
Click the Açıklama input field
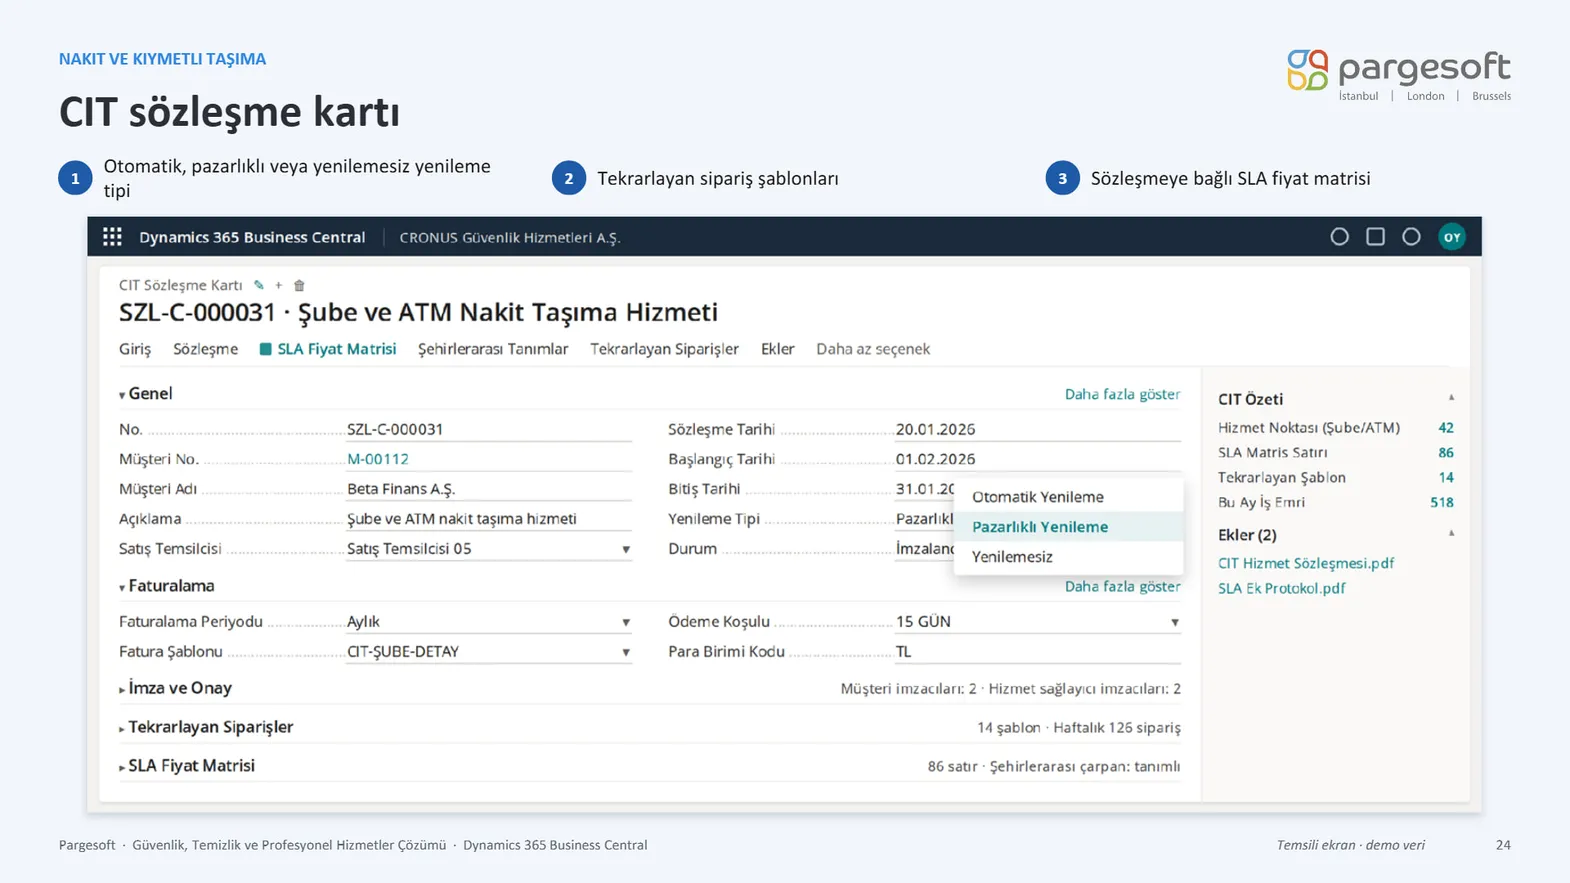click(489, 519)
